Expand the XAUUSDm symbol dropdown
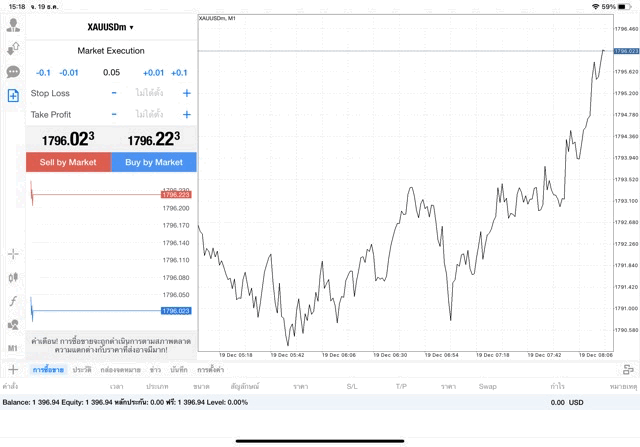Viewport: 640px width, 447px height. [110, 27]
